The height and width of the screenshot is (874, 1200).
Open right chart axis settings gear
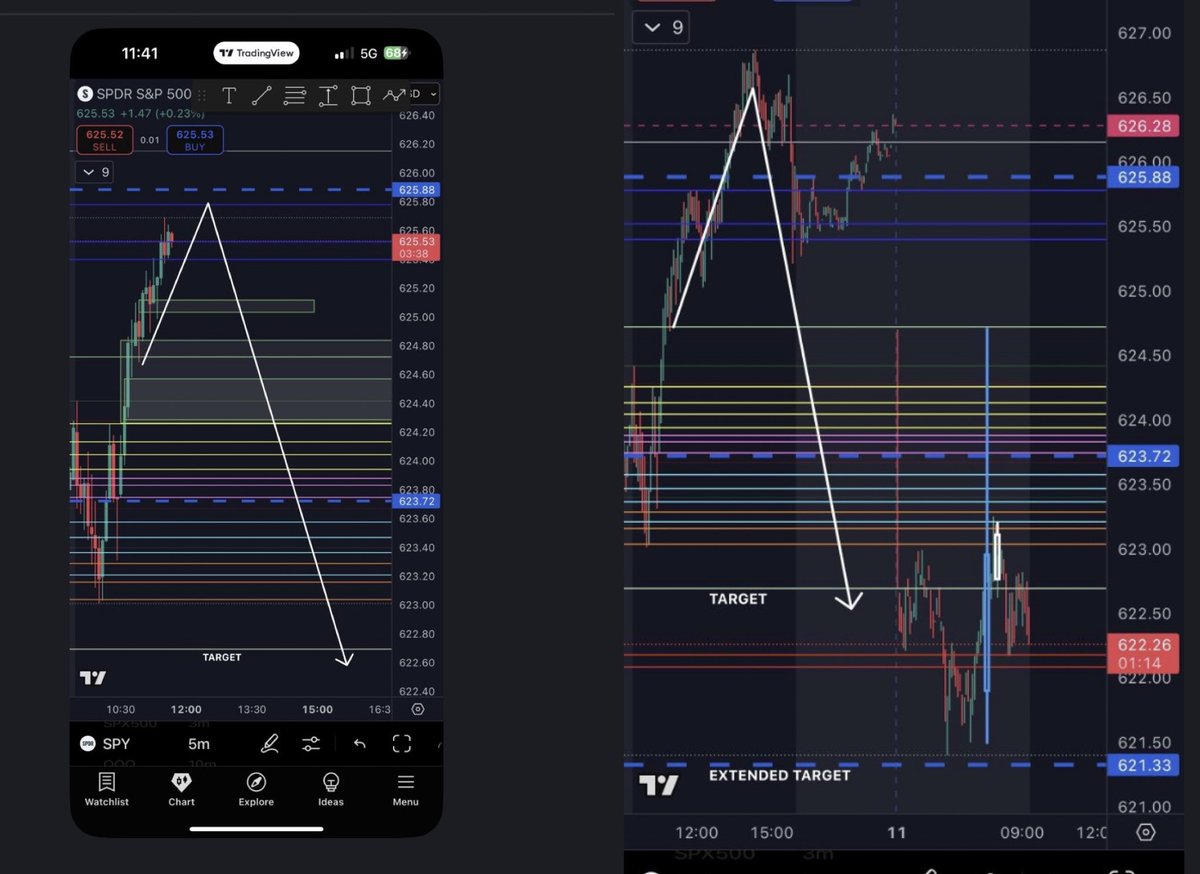point(1146,832)
